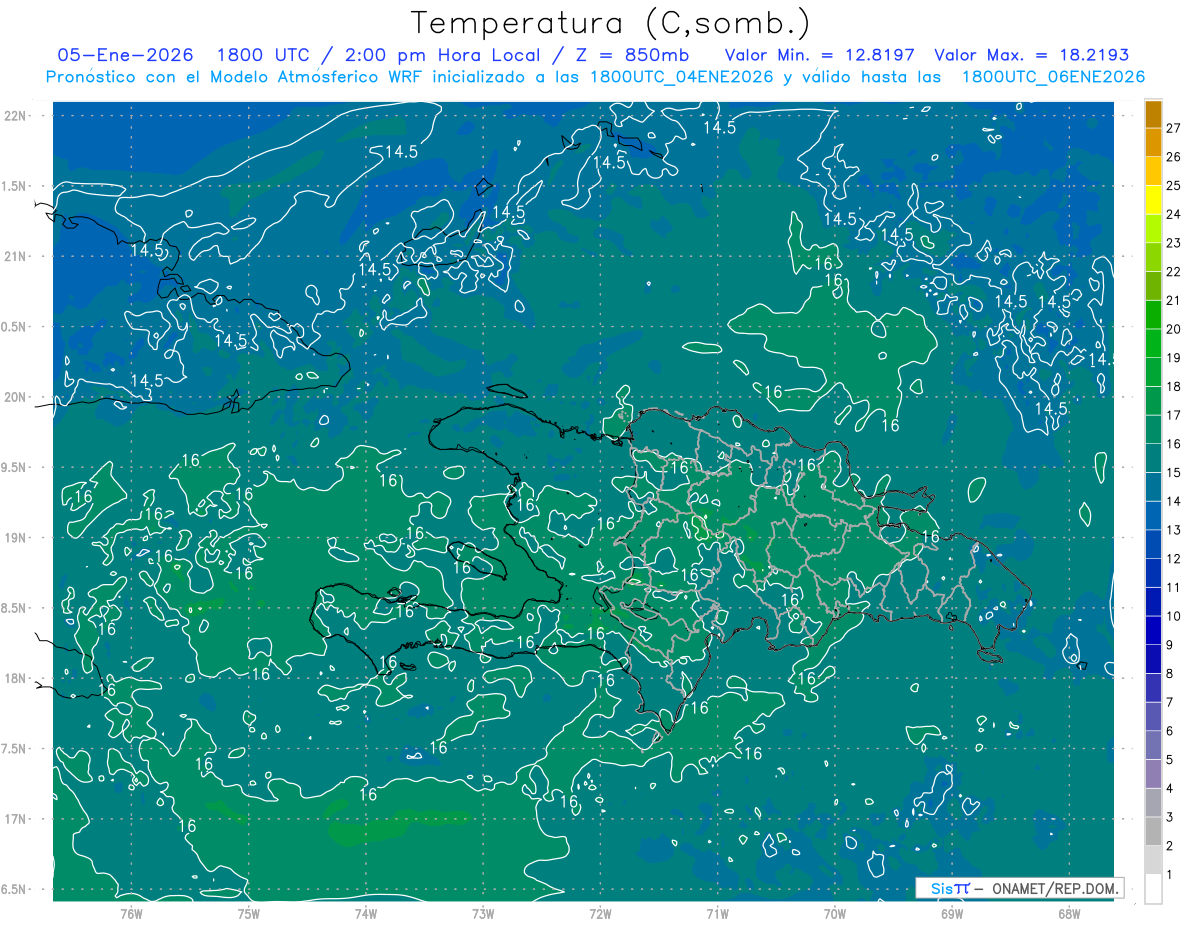Click the '20N' latitude axis label
The height and width of the screenshot is (927, 1200).
tap(14, 397)
